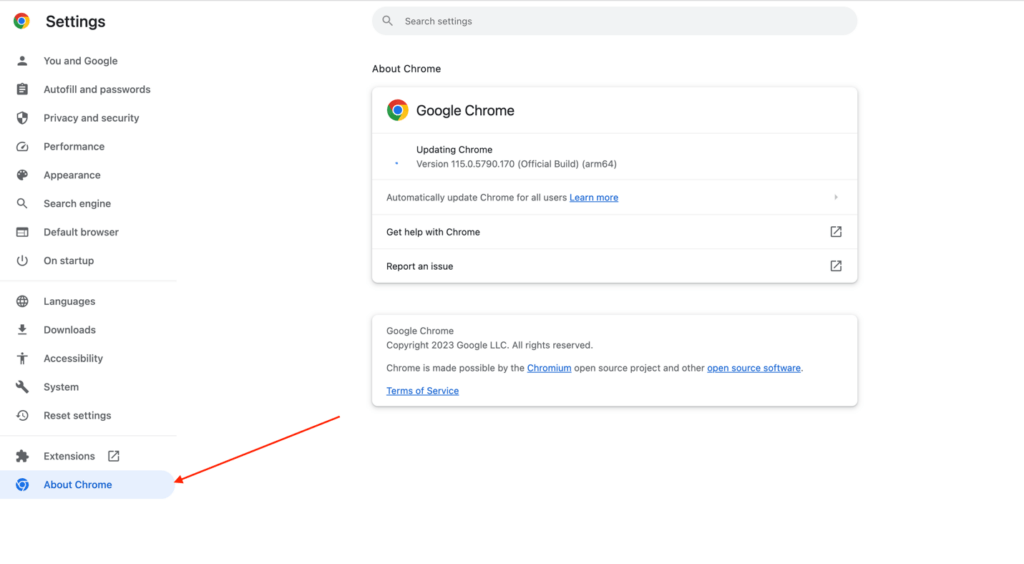
Task: Open the Chromium link
Action: click(549, 368)
